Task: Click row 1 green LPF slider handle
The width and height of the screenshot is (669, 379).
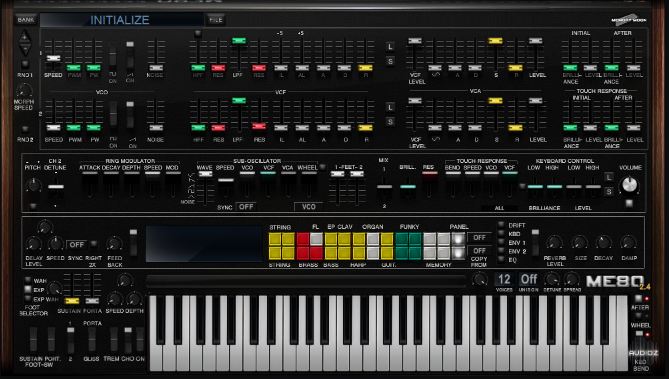Action: pyautogui.click(x=239, y=41)
